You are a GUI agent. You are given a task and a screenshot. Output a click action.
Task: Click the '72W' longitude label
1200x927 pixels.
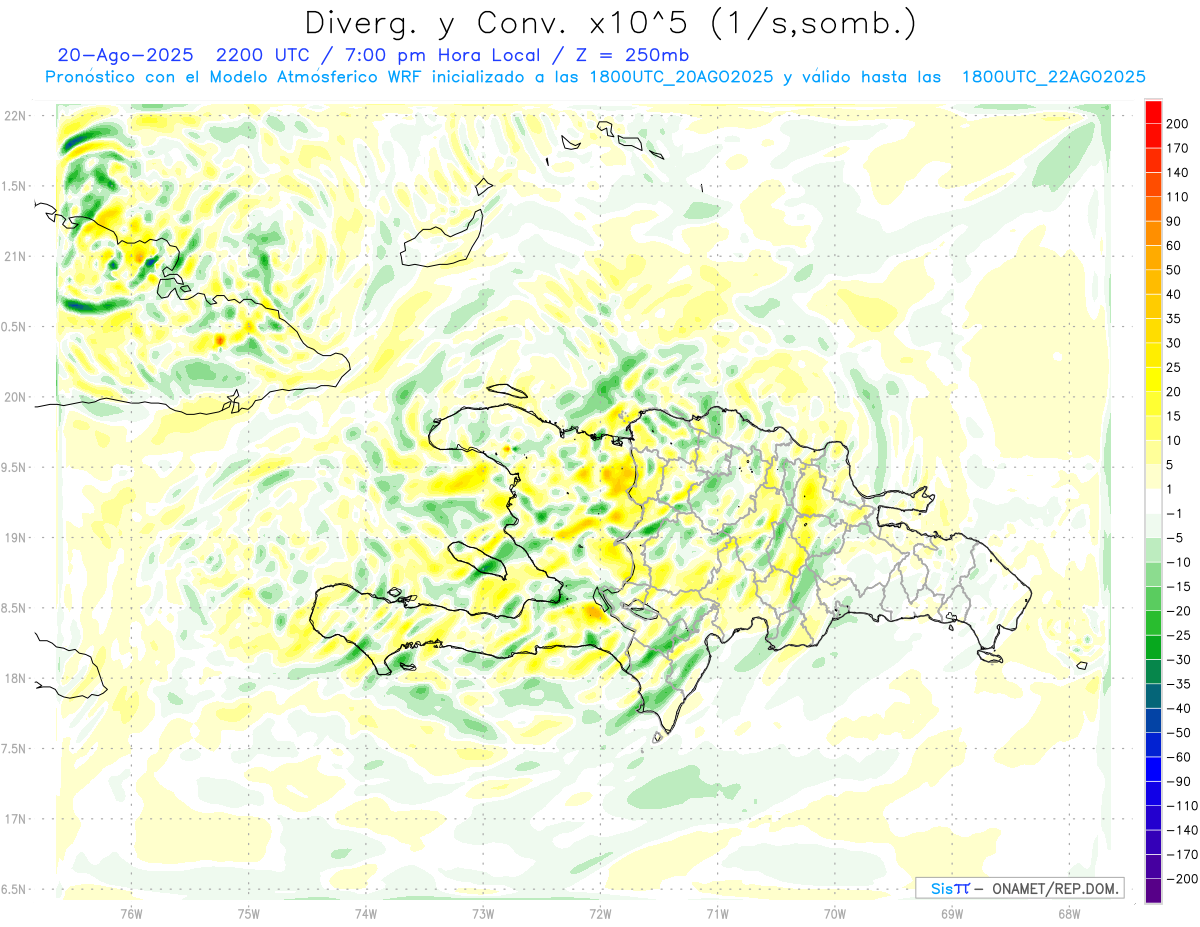click(x=600, y=913)
